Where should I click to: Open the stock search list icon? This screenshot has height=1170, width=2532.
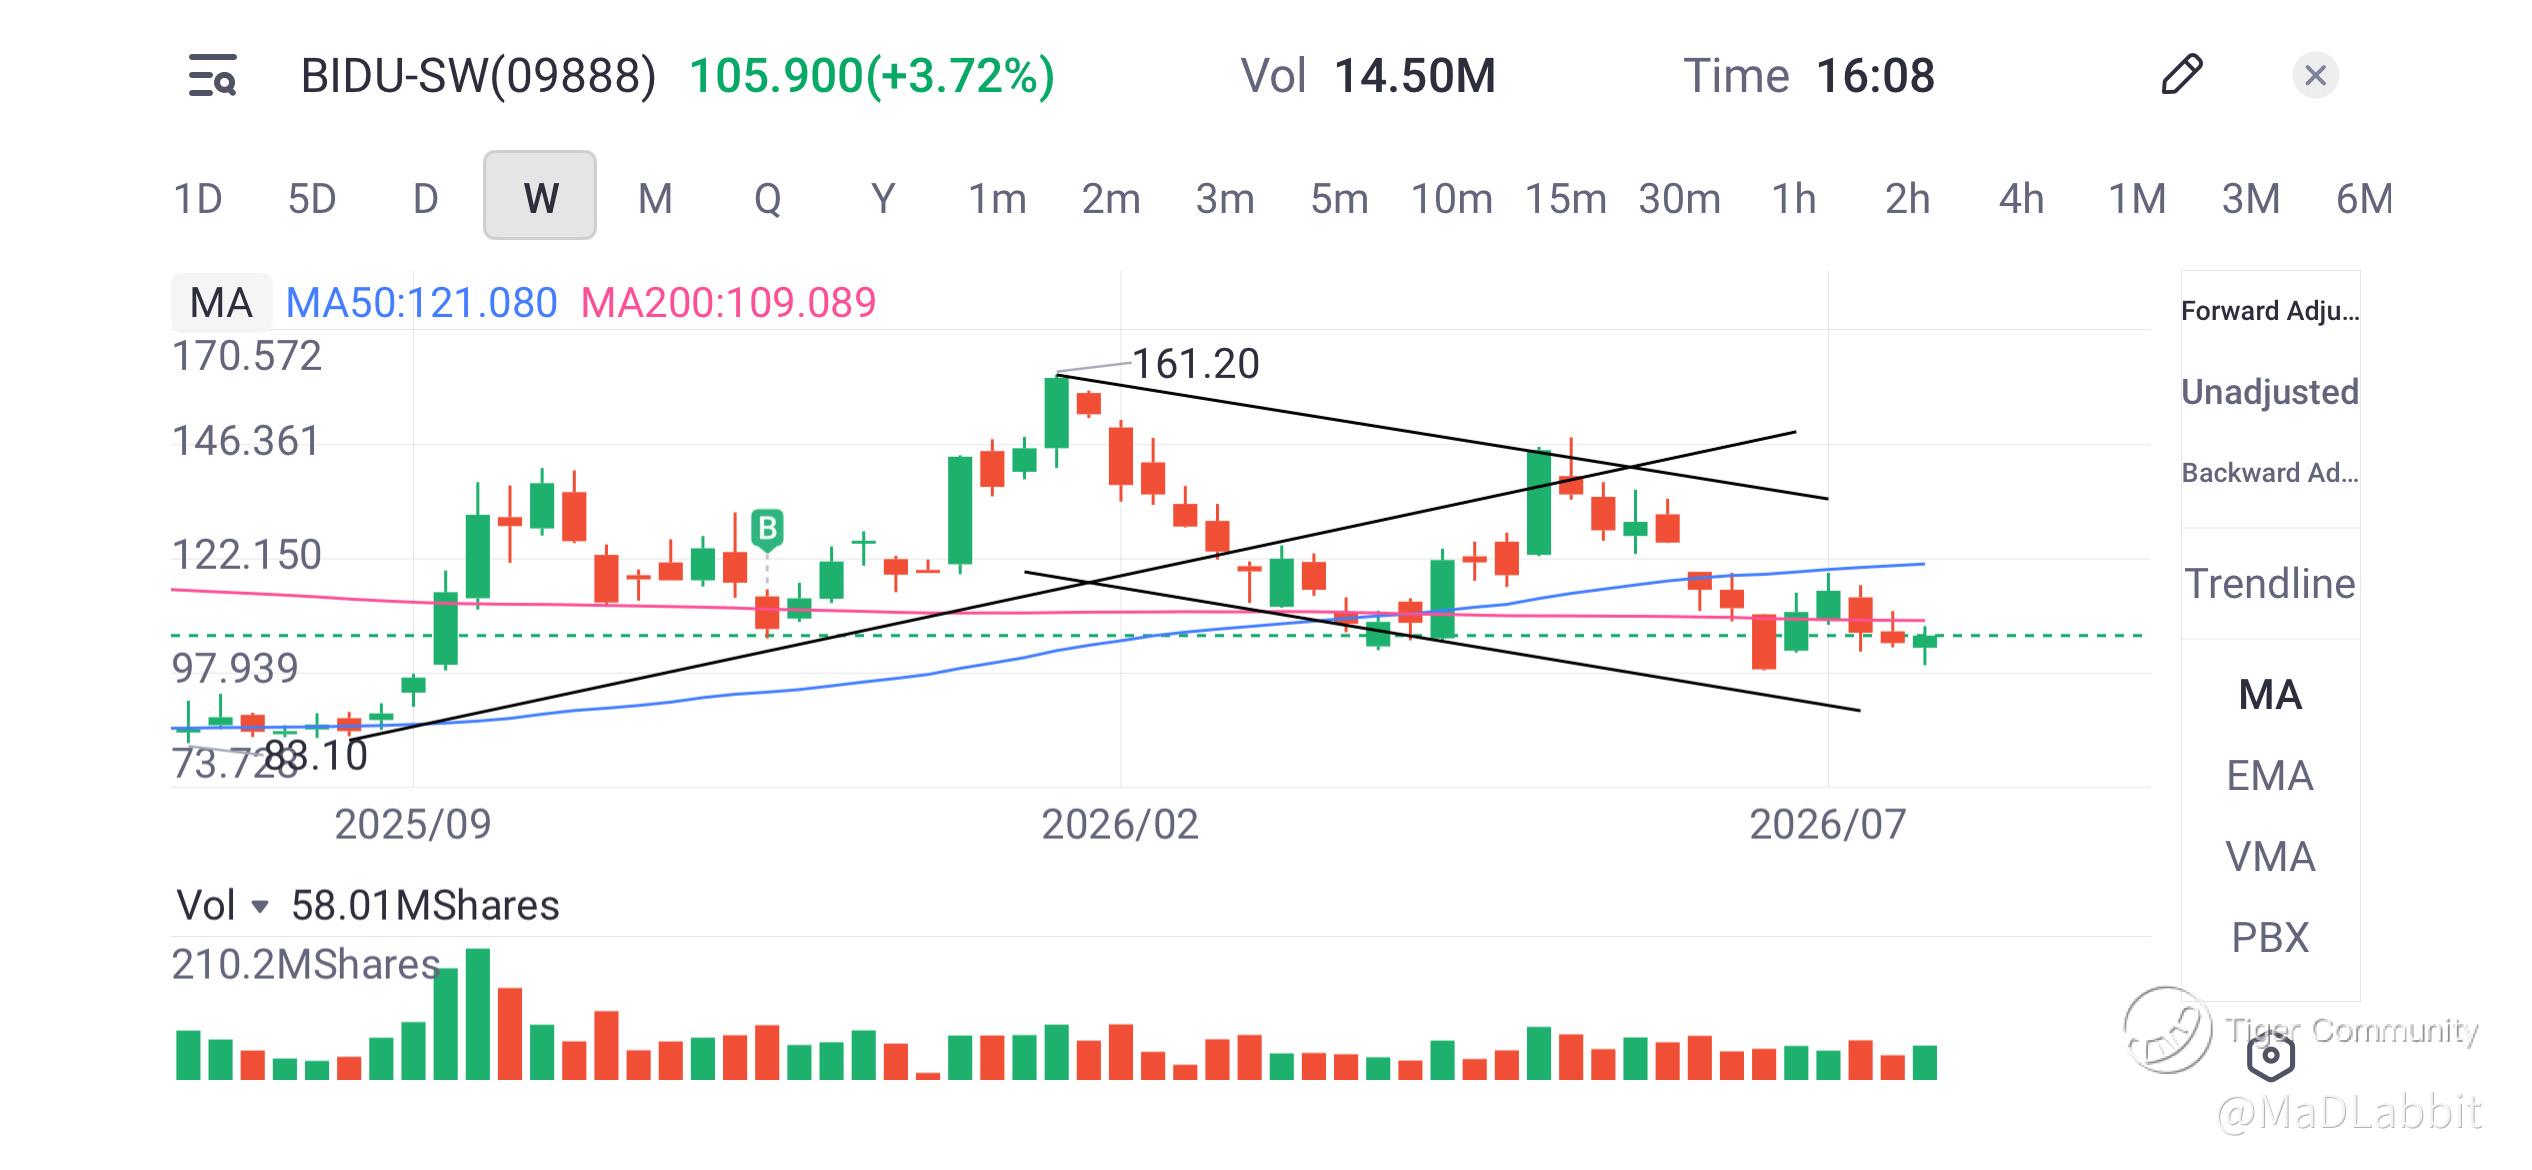pyautogui.click(x=212, y=76)
